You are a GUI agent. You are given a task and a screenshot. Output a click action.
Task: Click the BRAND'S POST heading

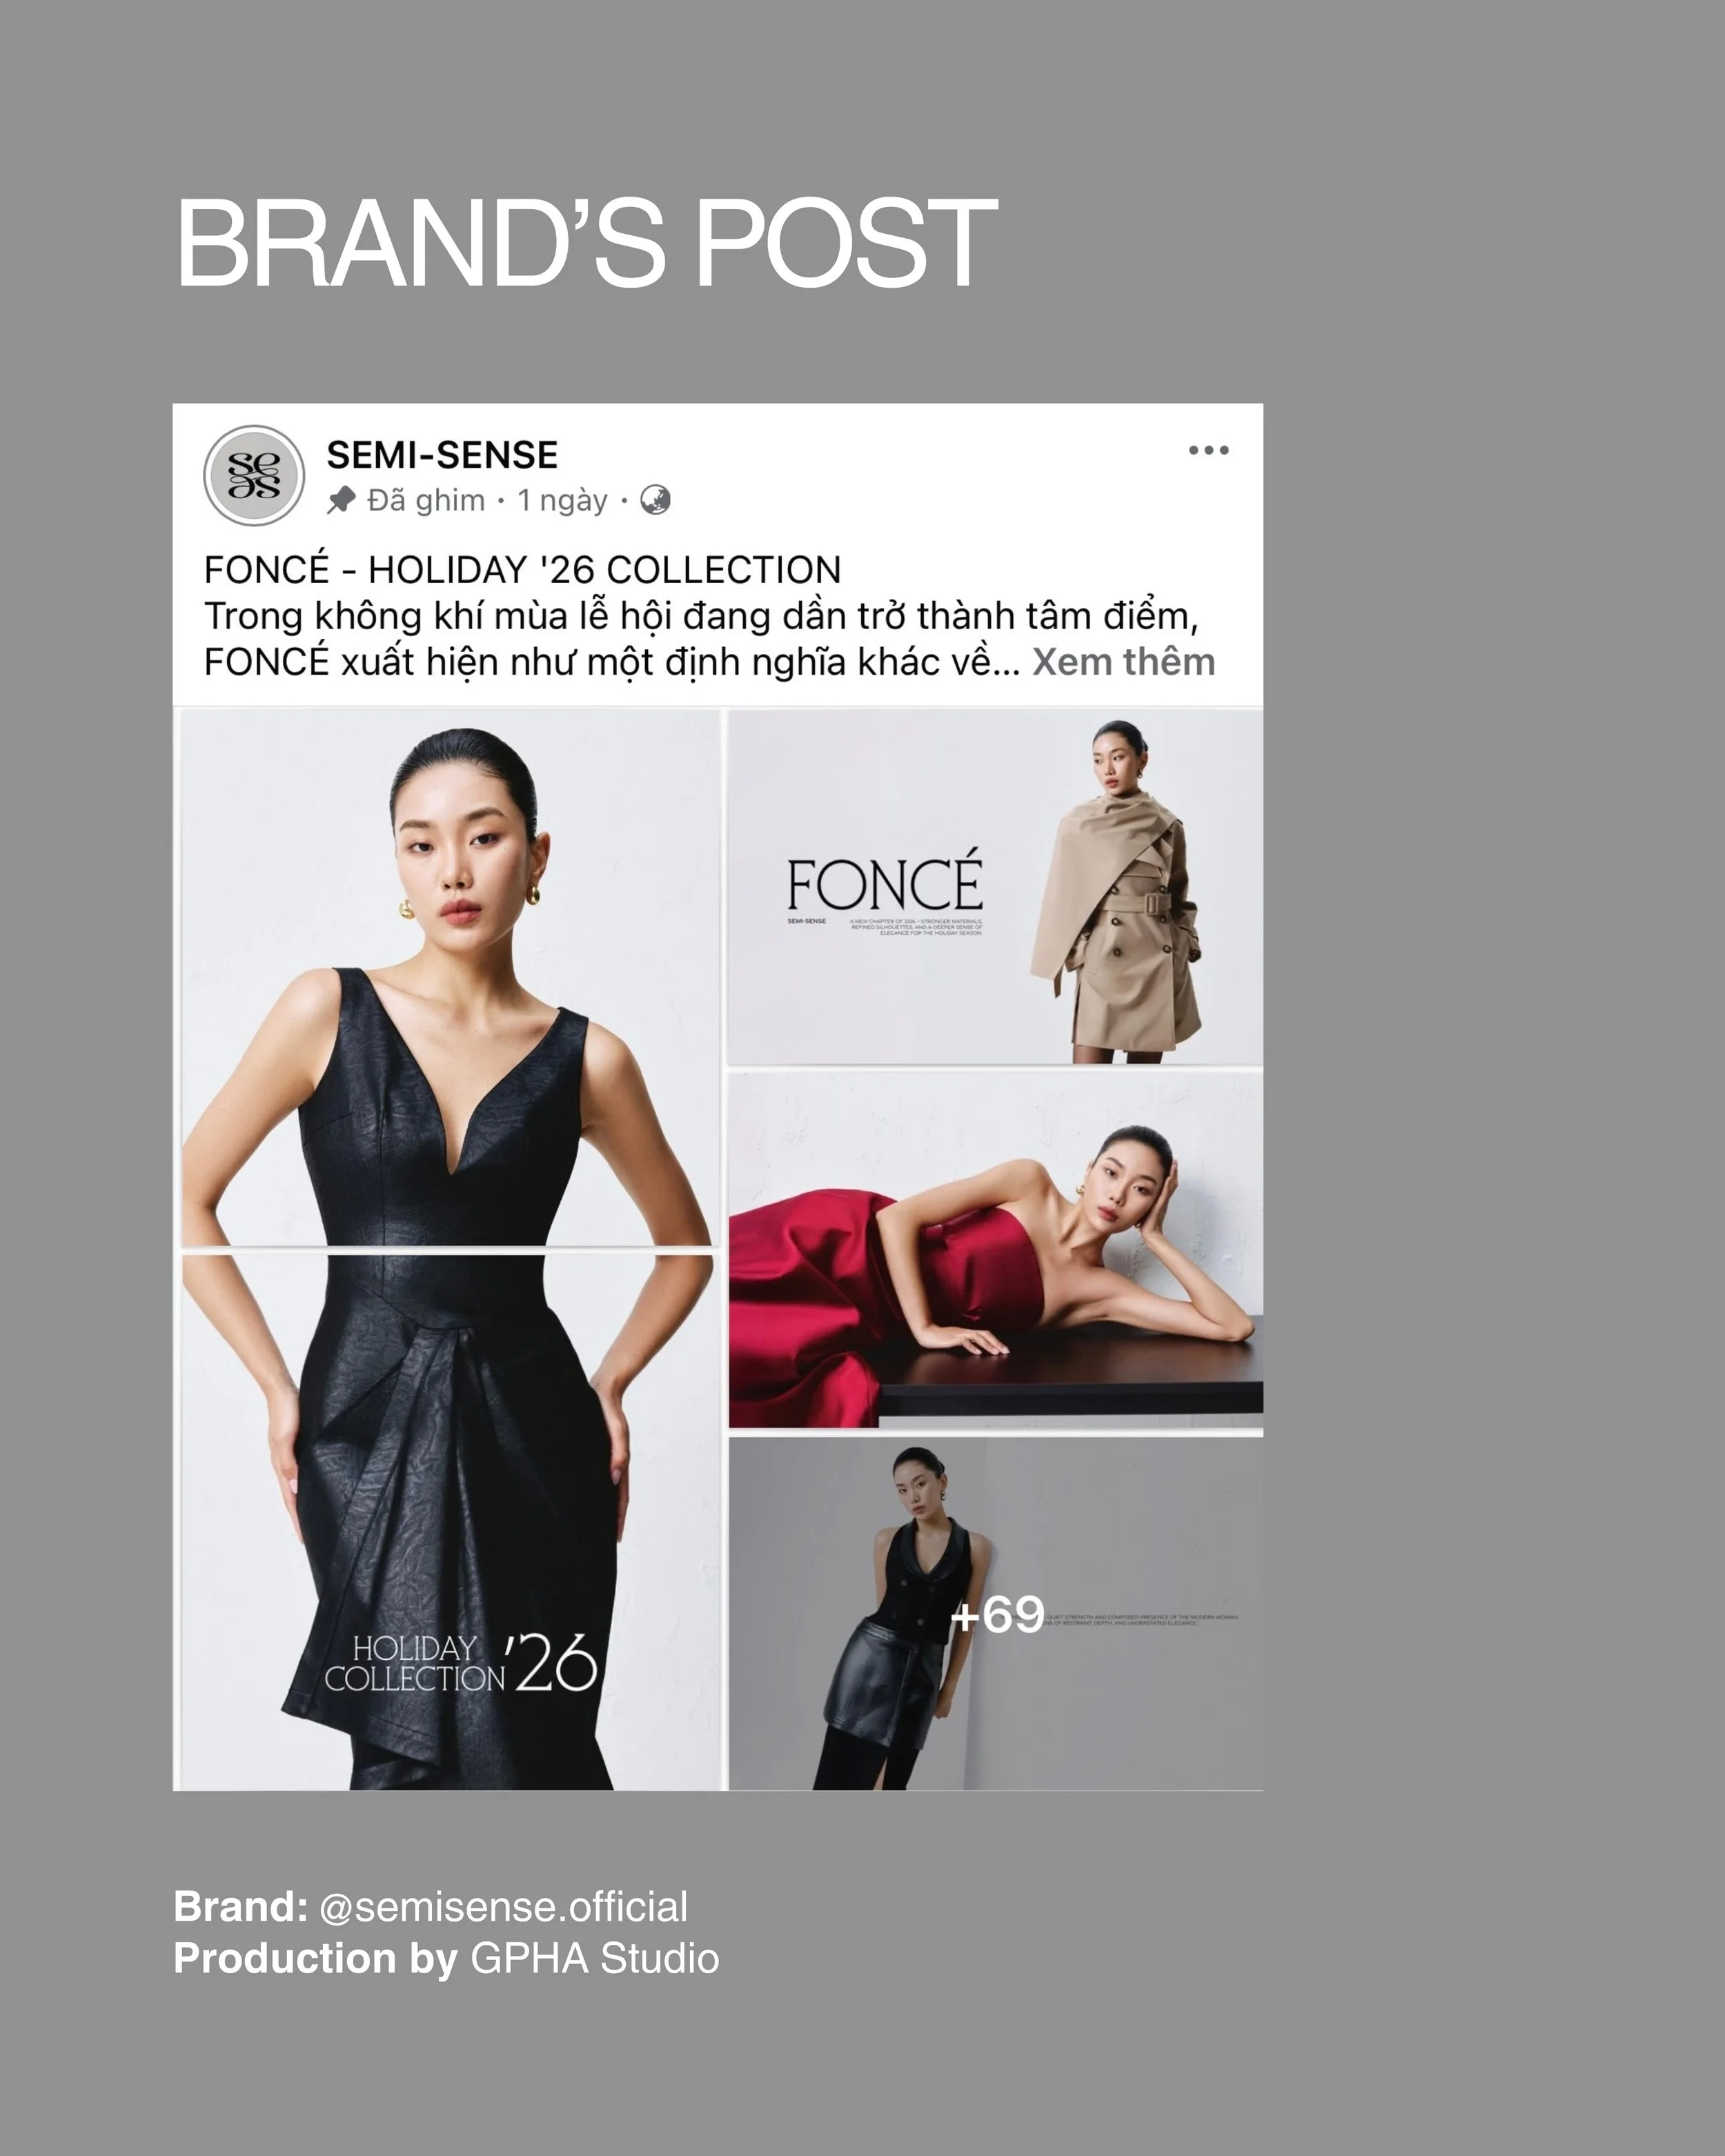pyautogui.click(x=586, y=243)
